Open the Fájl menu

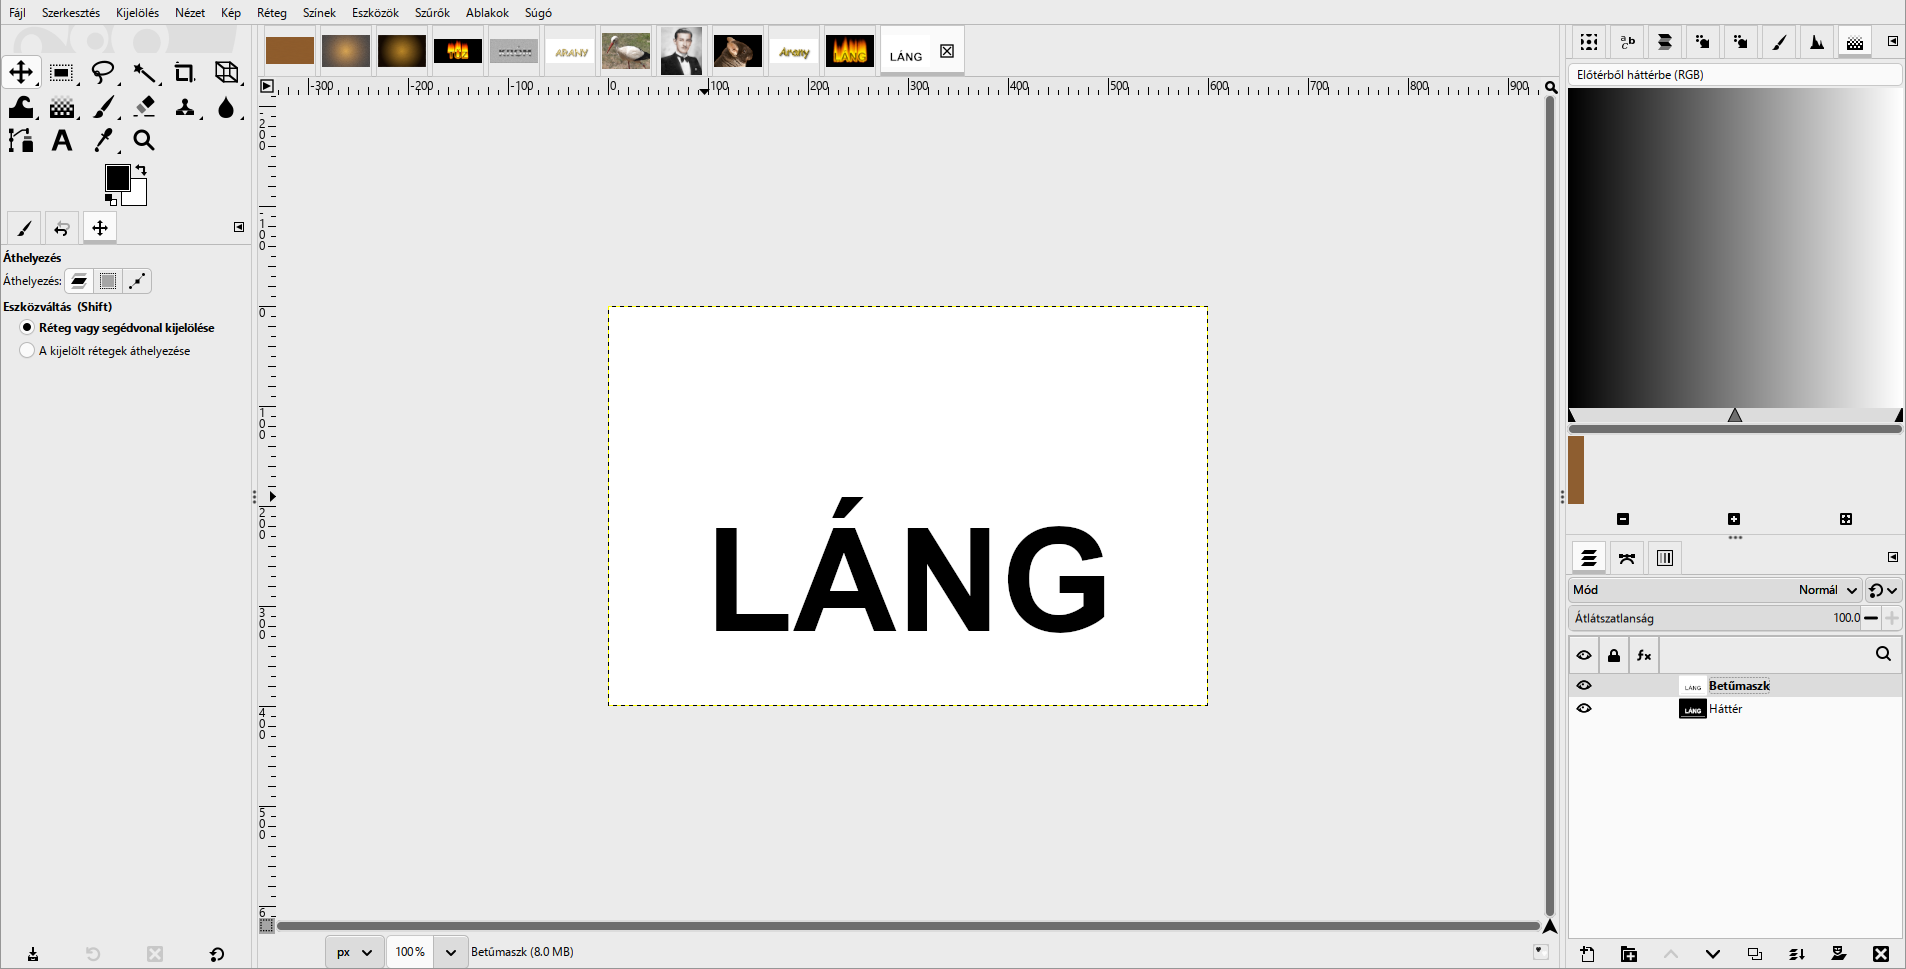point(17,13)
